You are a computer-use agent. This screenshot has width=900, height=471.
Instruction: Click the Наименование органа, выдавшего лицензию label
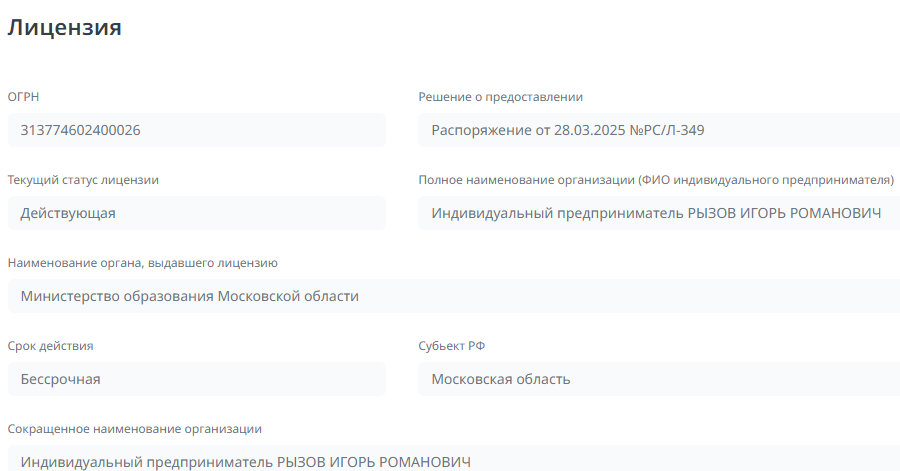pyautogui.click(x=142, y=263)
